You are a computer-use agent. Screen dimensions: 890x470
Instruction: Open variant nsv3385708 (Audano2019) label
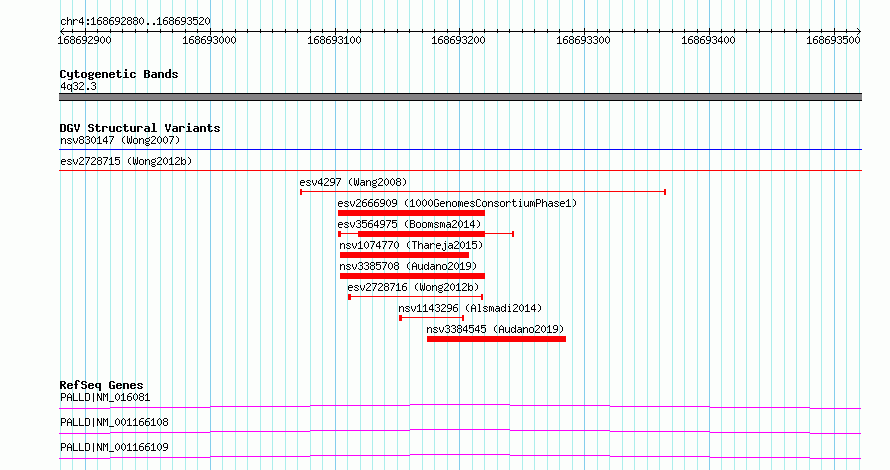408,266
